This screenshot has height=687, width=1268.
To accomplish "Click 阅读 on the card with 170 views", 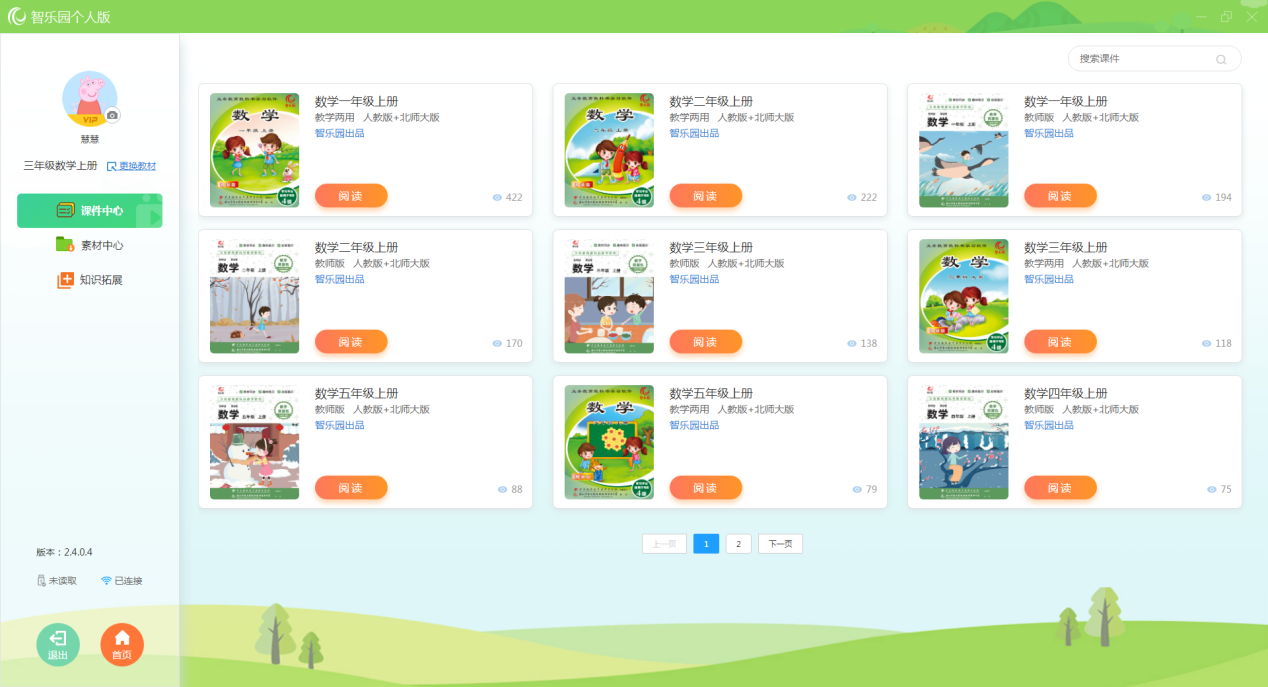I will coord(351,342).
